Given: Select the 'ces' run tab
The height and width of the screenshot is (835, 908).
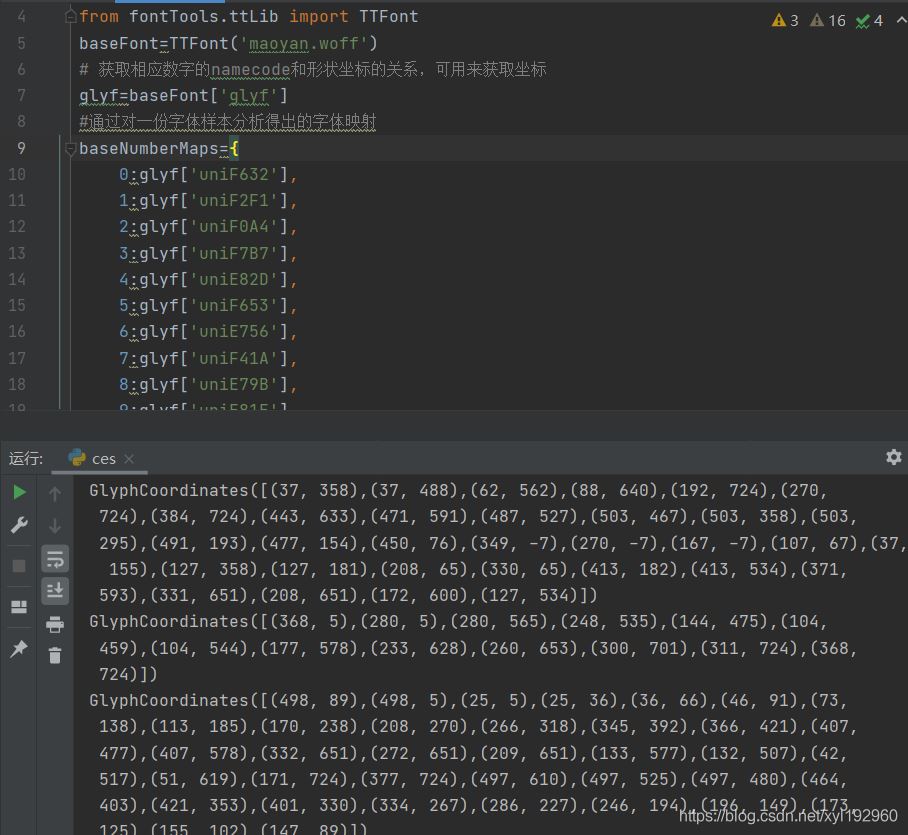Looking at the screenshot, I should (92, 458).
